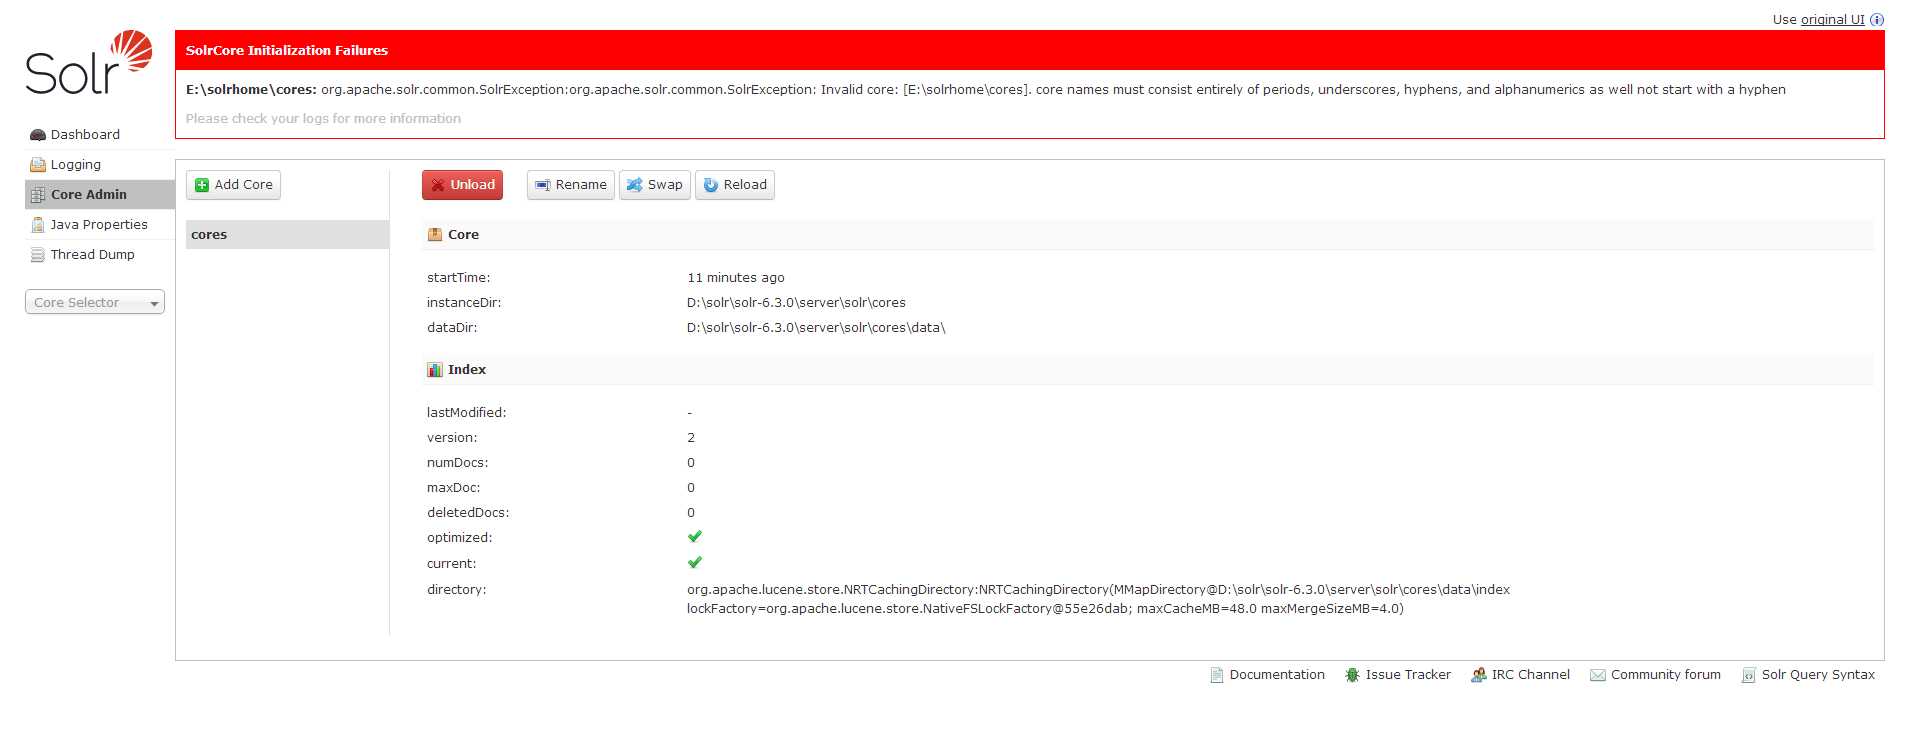Click the Add Core button
Image resolution: width=1915 pixels, height=731 pixels.
point(234,185)
